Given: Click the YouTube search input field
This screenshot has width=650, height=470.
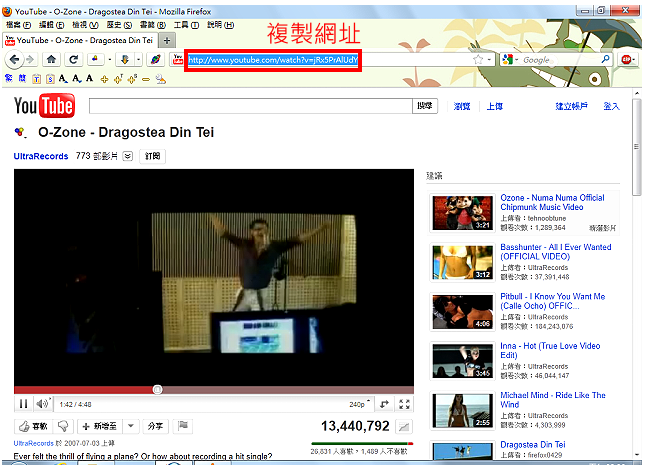Looking at the screenshot, I should [251, 106].
